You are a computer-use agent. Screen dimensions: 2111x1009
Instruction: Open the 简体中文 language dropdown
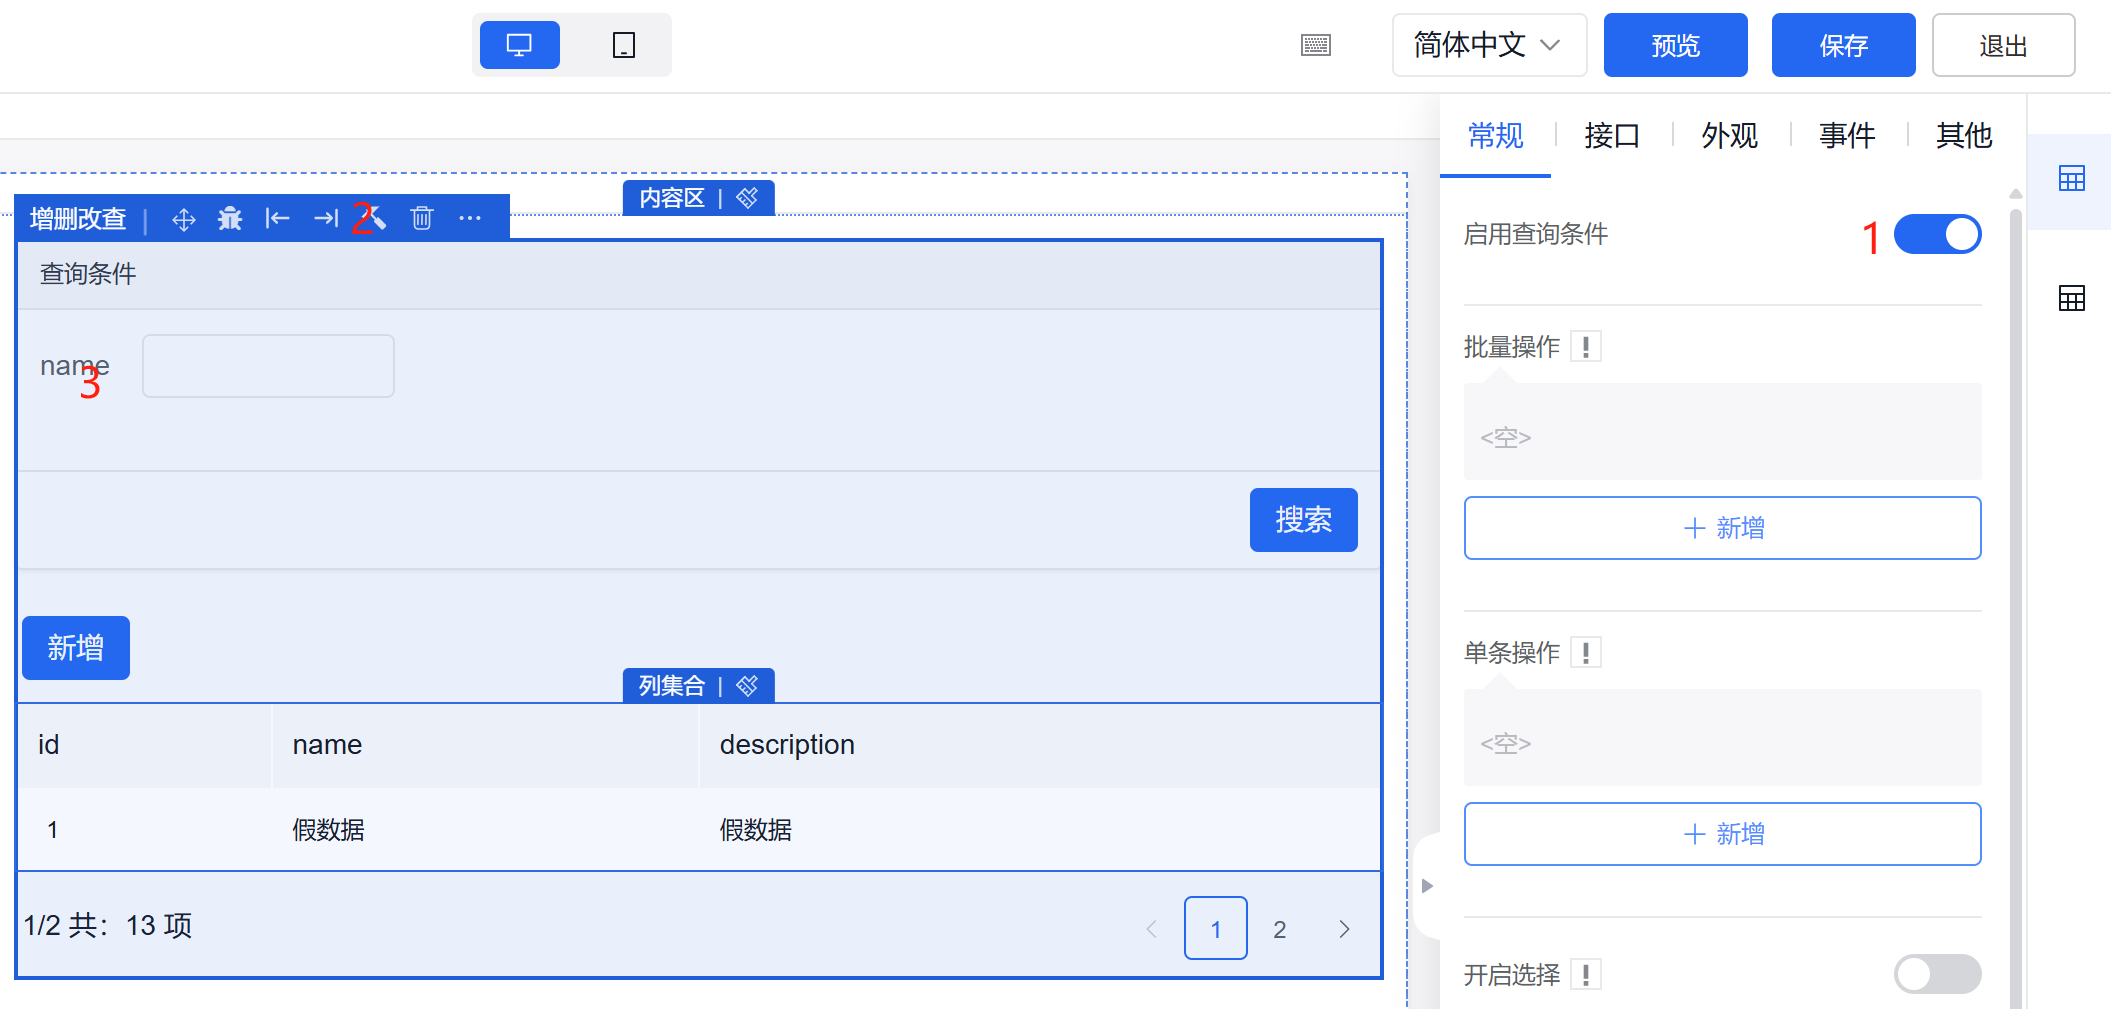point(1488,45)
